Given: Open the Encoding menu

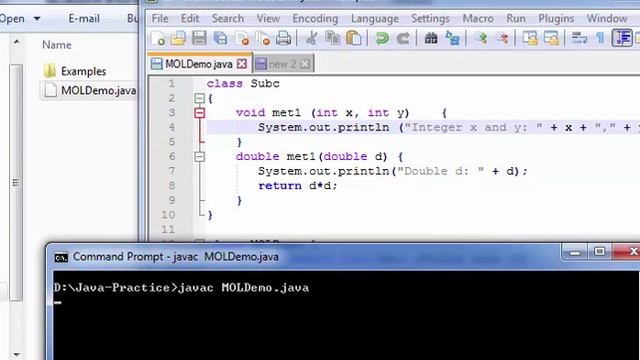Looking at the screenshot, I should point(315,18).
